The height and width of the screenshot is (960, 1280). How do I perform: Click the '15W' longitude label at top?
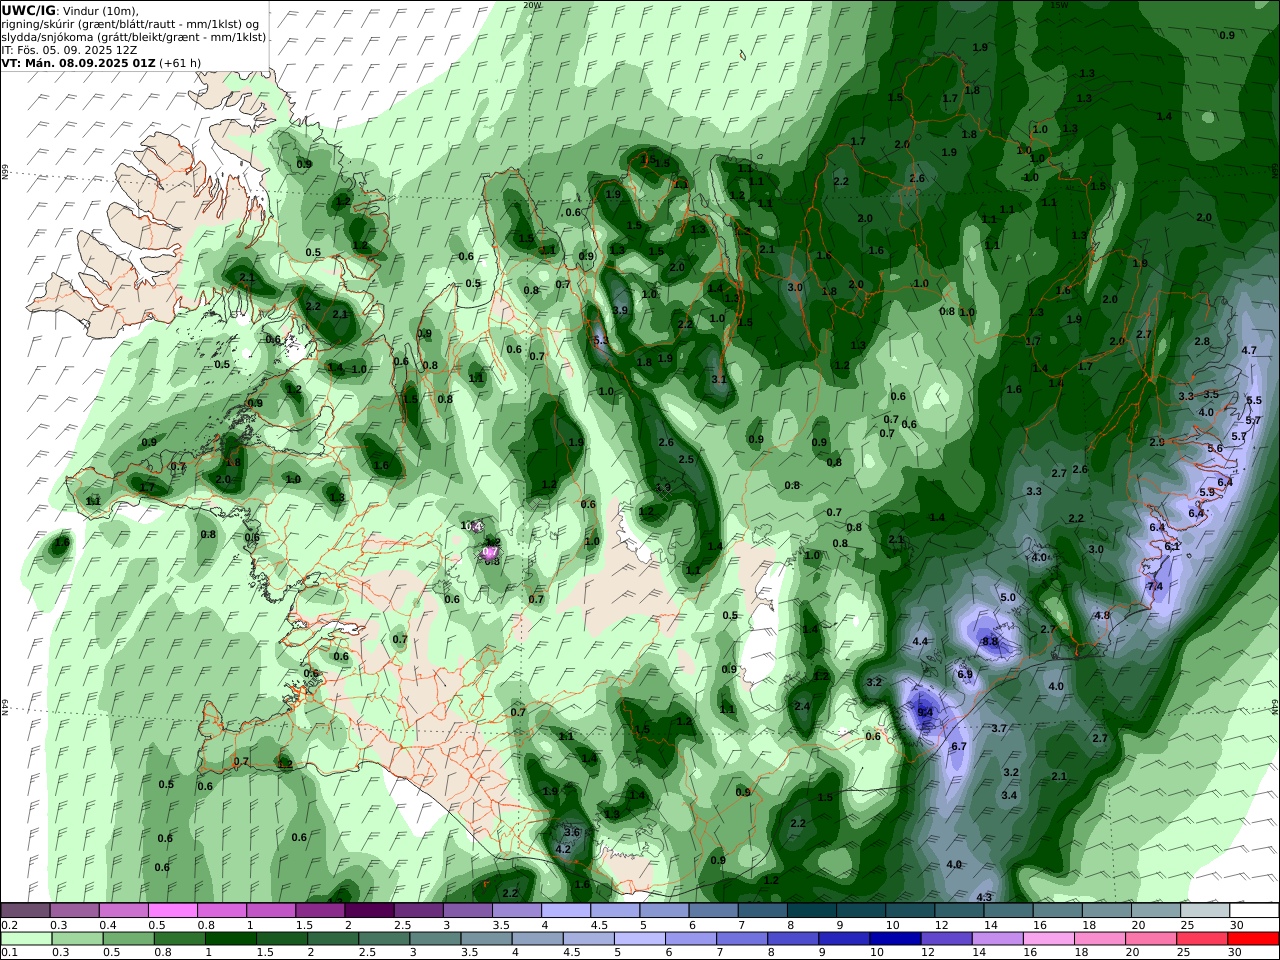[x=1059, y=5]
